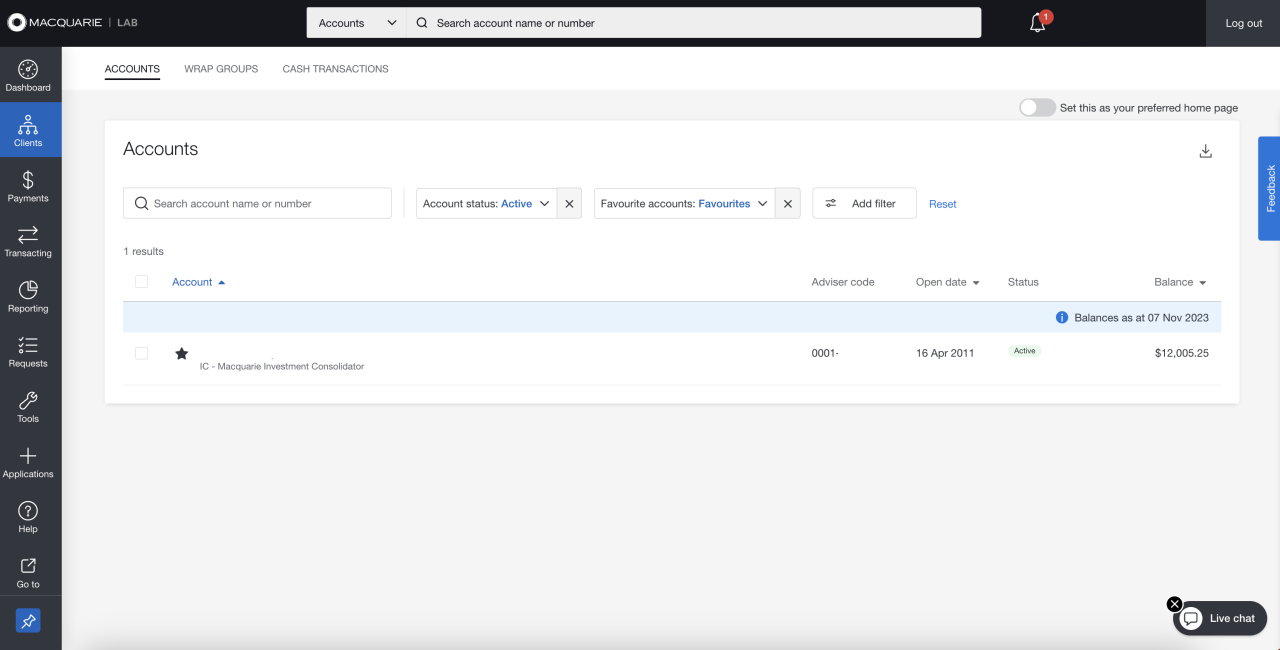
Task: Open Applications in the sidebar
Action: (x=28, y=461)
